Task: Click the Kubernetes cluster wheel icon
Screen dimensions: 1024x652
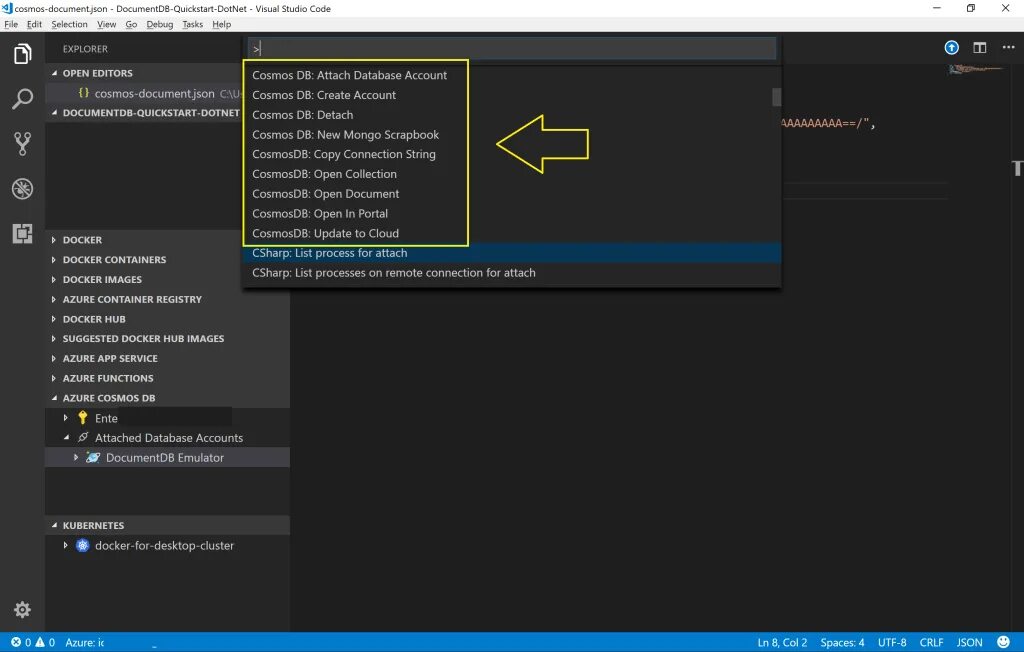Action: [x=82, y=545]
